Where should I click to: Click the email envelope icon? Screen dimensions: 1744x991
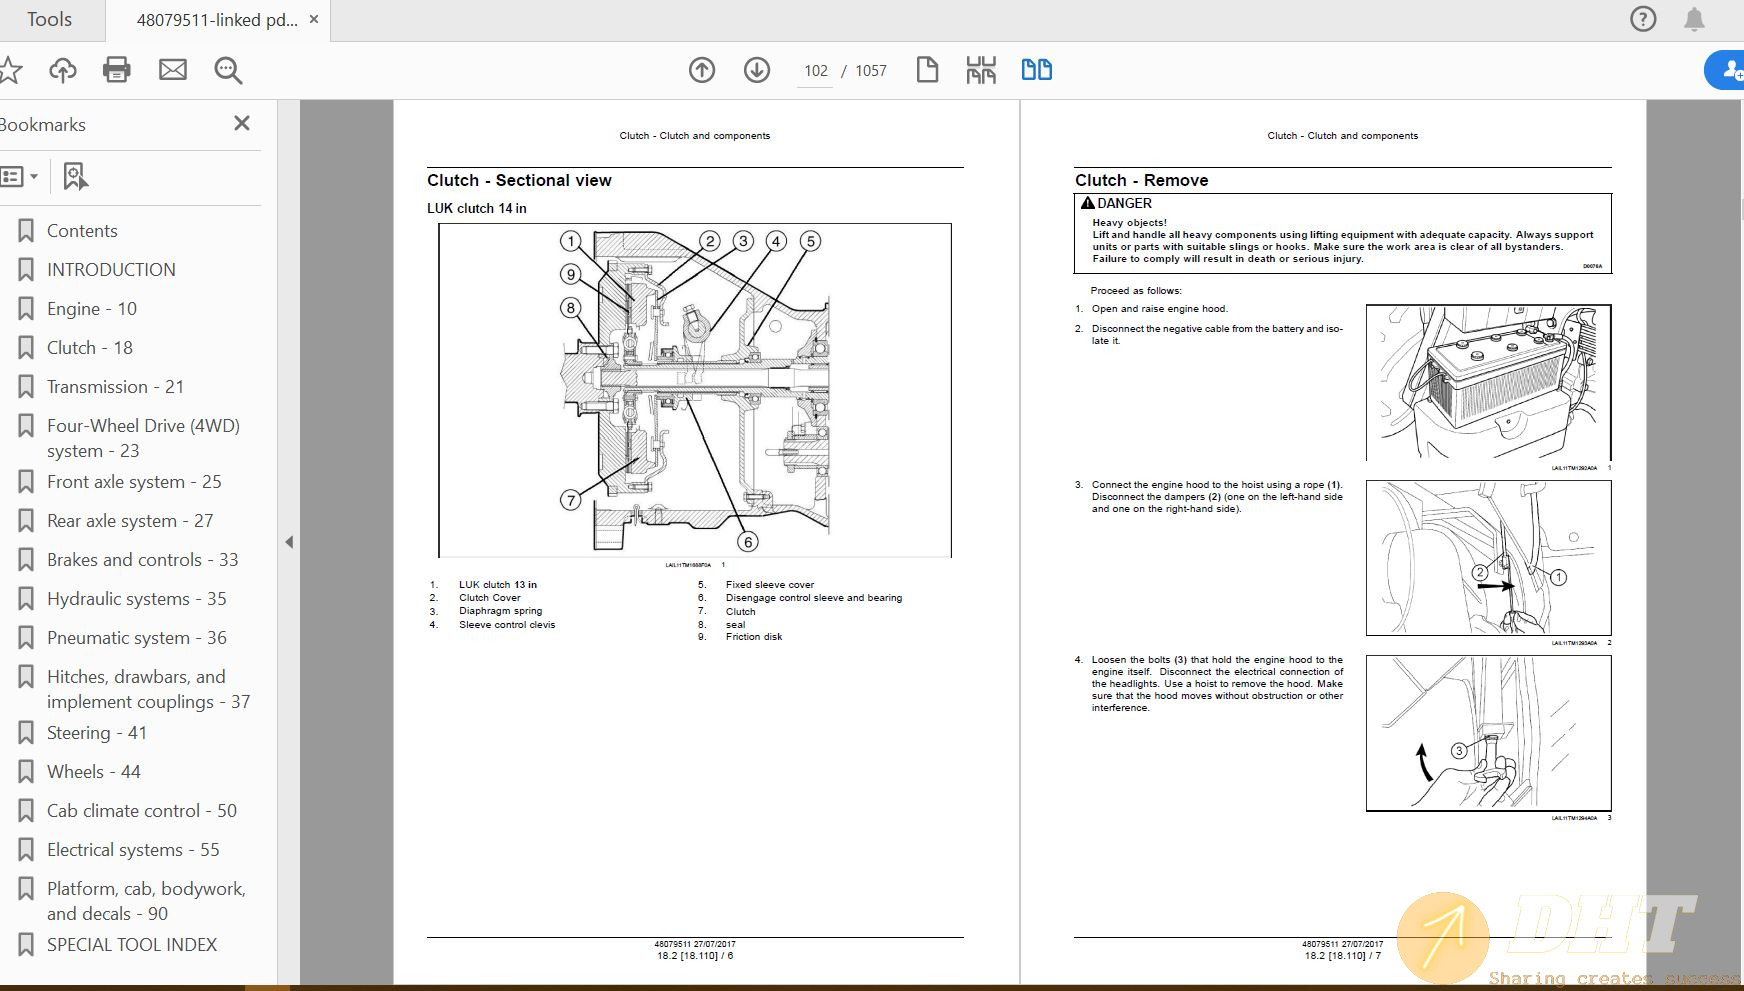tap(173, 70)
